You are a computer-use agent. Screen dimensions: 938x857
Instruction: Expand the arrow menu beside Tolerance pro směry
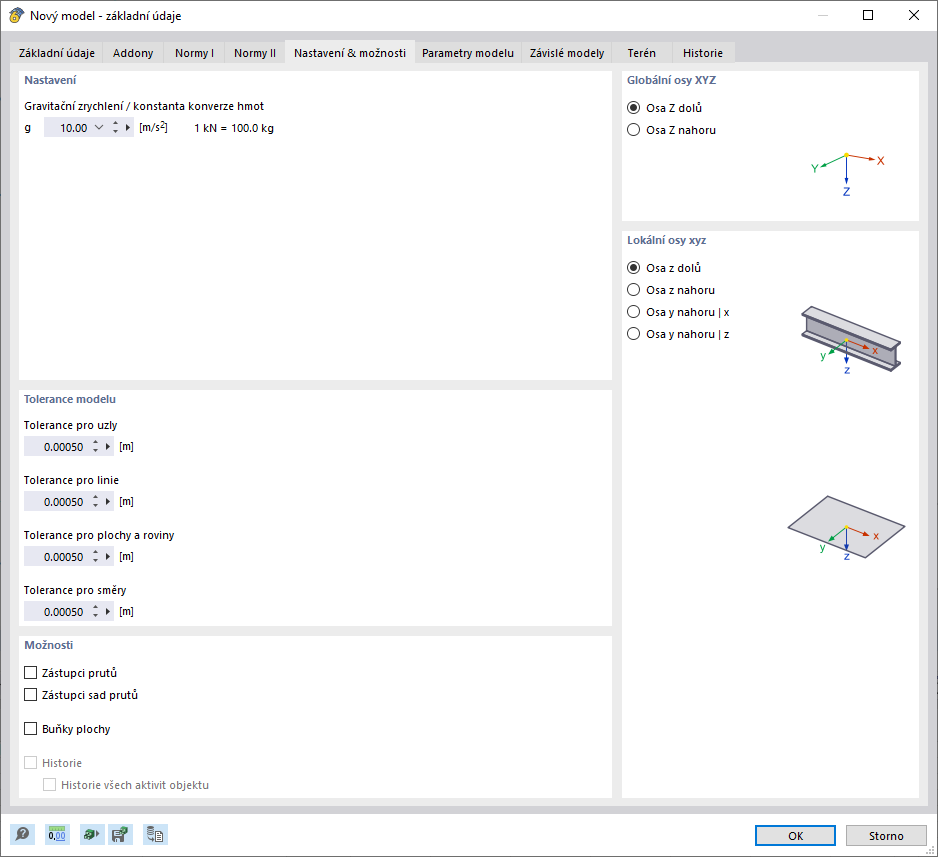tap(108, 612)
